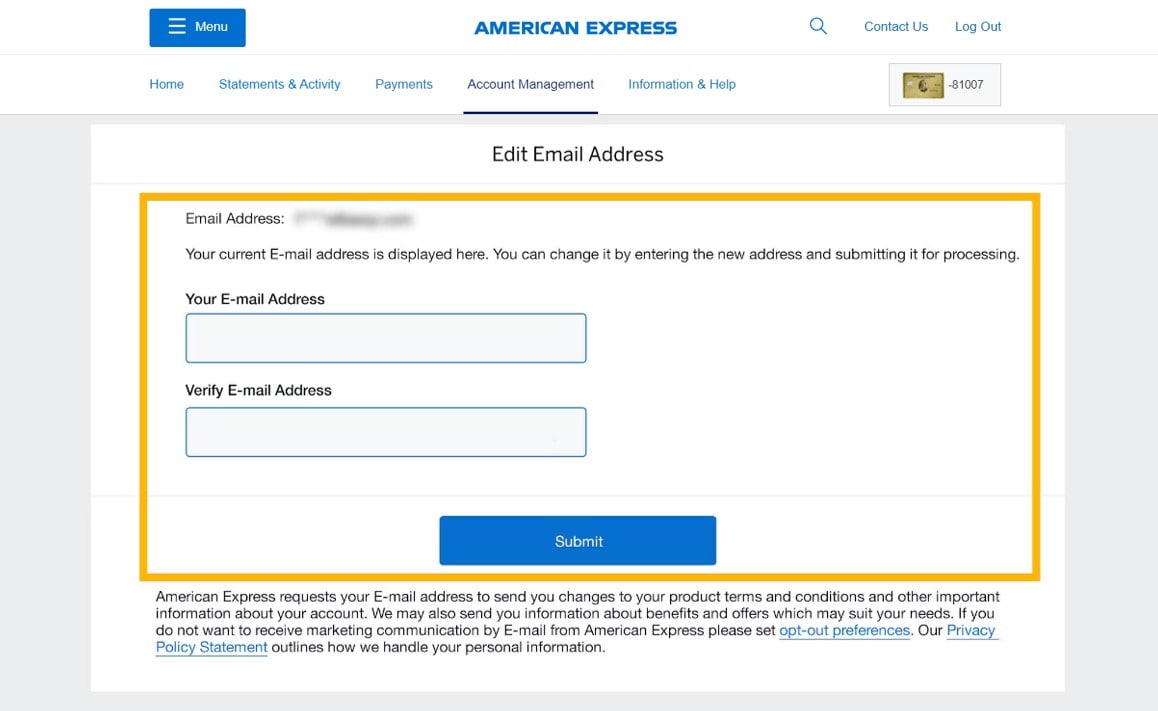Open Information & Help
The height and width of the screenshot is (711, 1158).
tap(681, 84)
